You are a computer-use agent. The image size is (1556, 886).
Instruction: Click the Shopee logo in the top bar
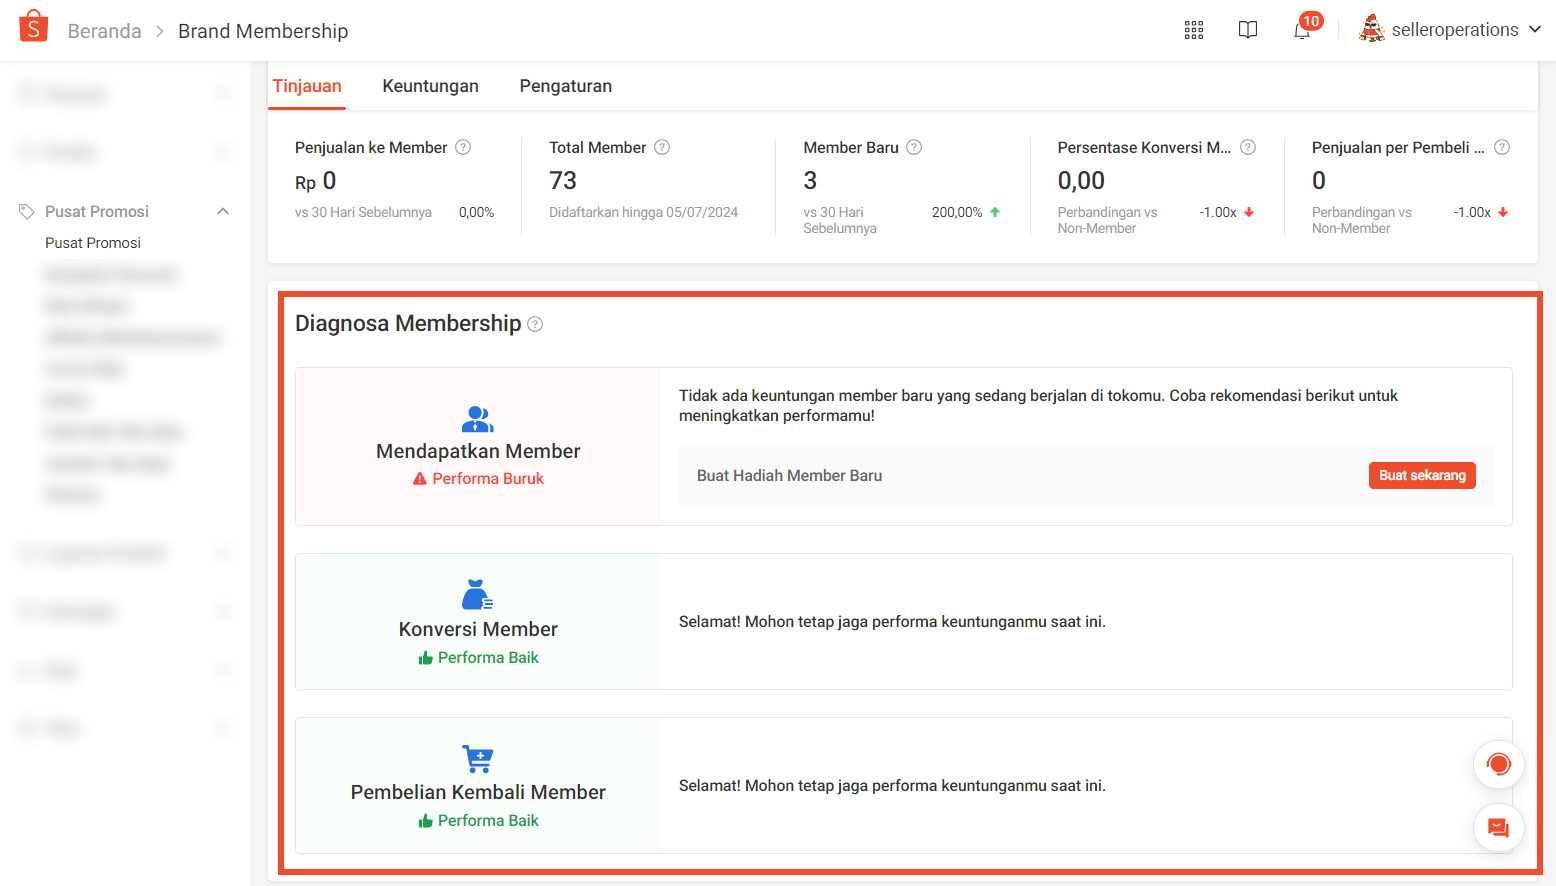click(33, 27)
